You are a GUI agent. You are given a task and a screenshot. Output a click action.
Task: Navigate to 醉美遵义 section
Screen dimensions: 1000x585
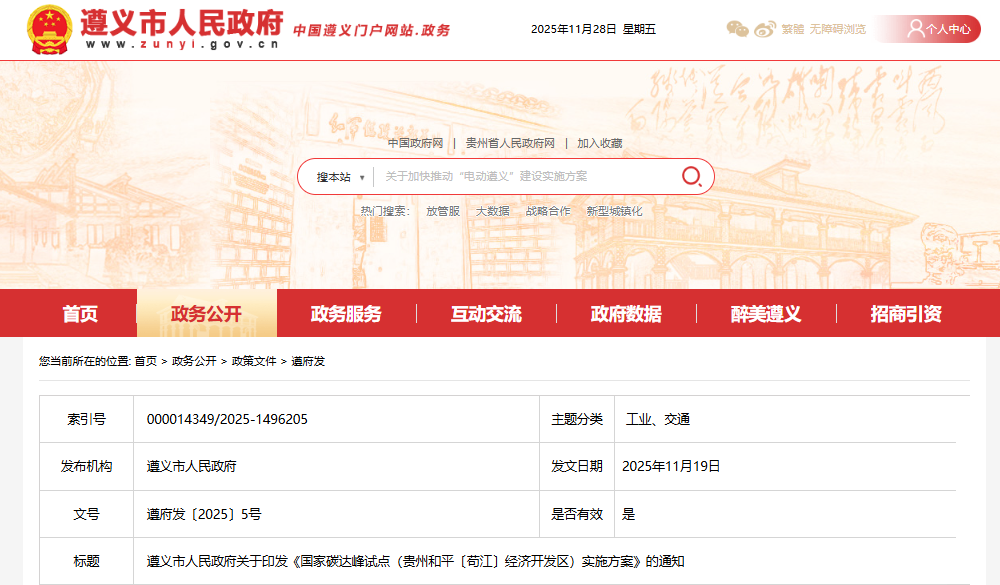(766, 314)
